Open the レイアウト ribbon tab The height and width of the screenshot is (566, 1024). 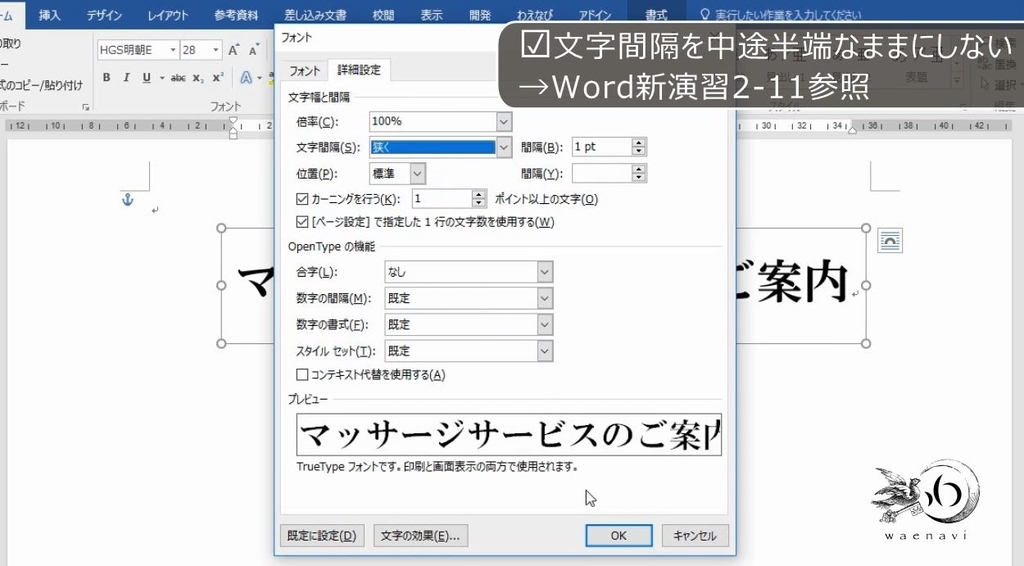(168, 14)
